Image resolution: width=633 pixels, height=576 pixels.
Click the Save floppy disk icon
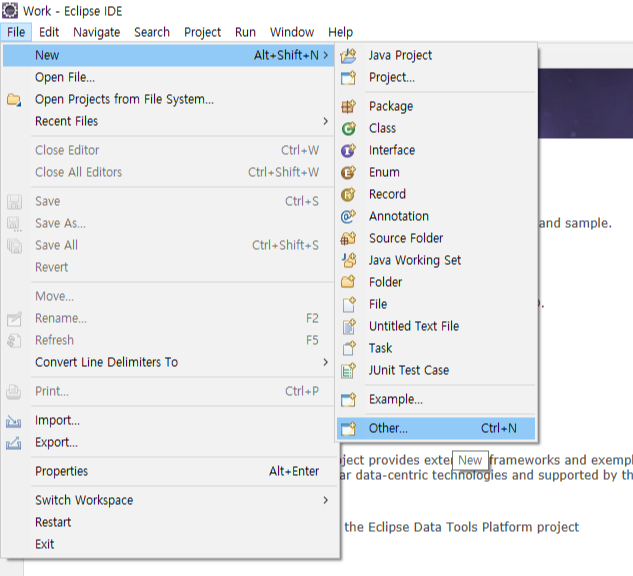pos(15,202)
